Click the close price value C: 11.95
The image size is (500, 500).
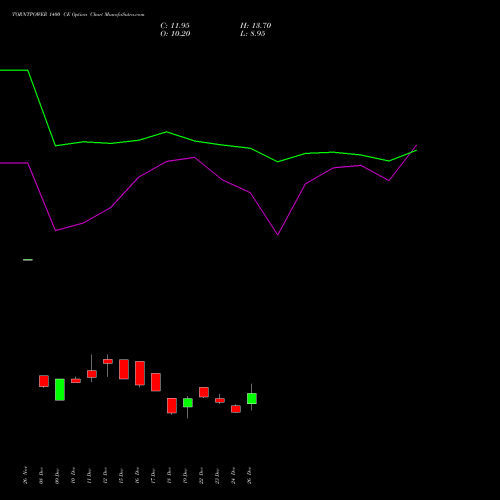coord(175,26)
